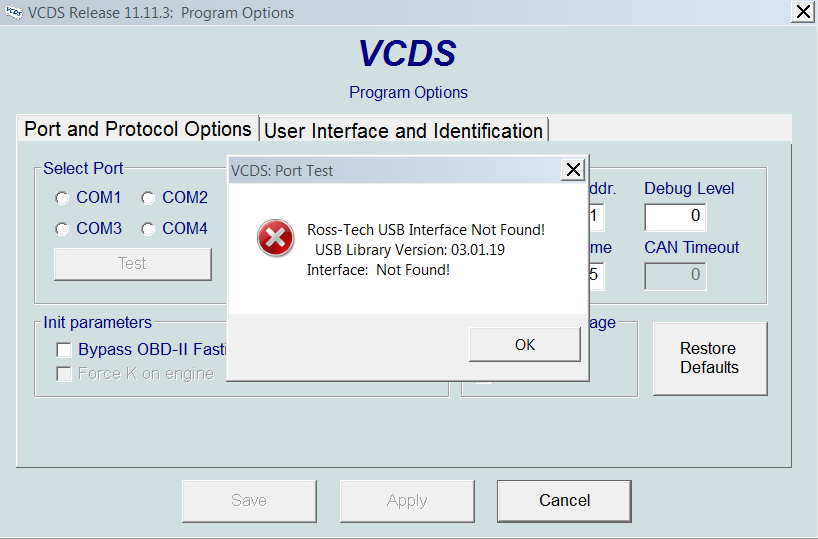Viewport: 818px width, 539px height.
Task: Switch to Port and Protocol Options tab
Action: (x=138, y=130)
